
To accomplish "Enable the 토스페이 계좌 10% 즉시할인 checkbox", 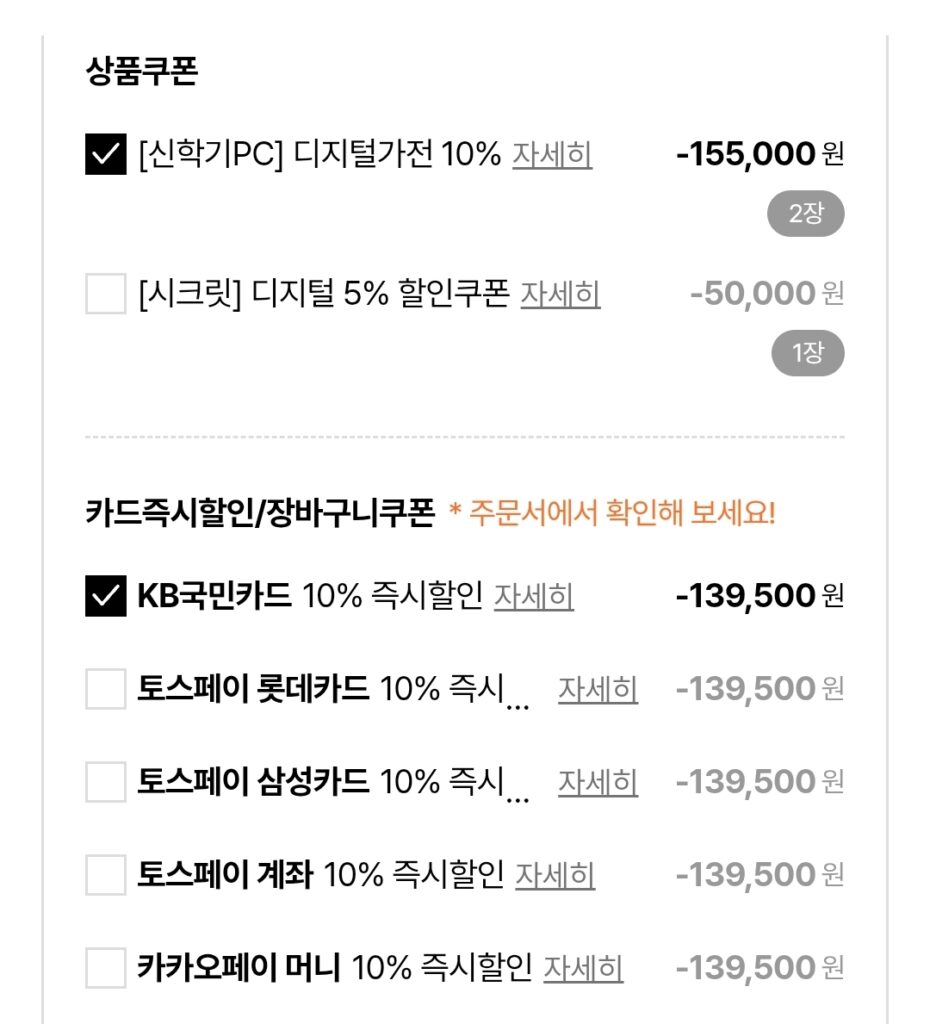I will tap(106, 875).
